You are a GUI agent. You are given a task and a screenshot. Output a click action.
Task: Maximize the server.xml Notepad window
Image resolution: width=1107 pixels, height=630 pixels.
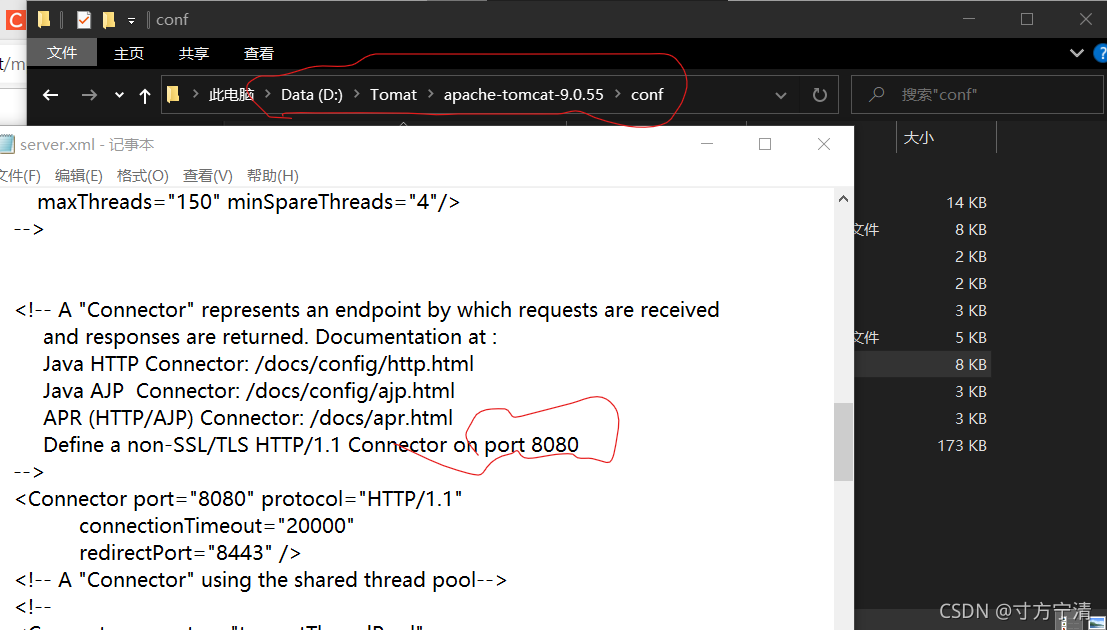click(x=765, y=144)
